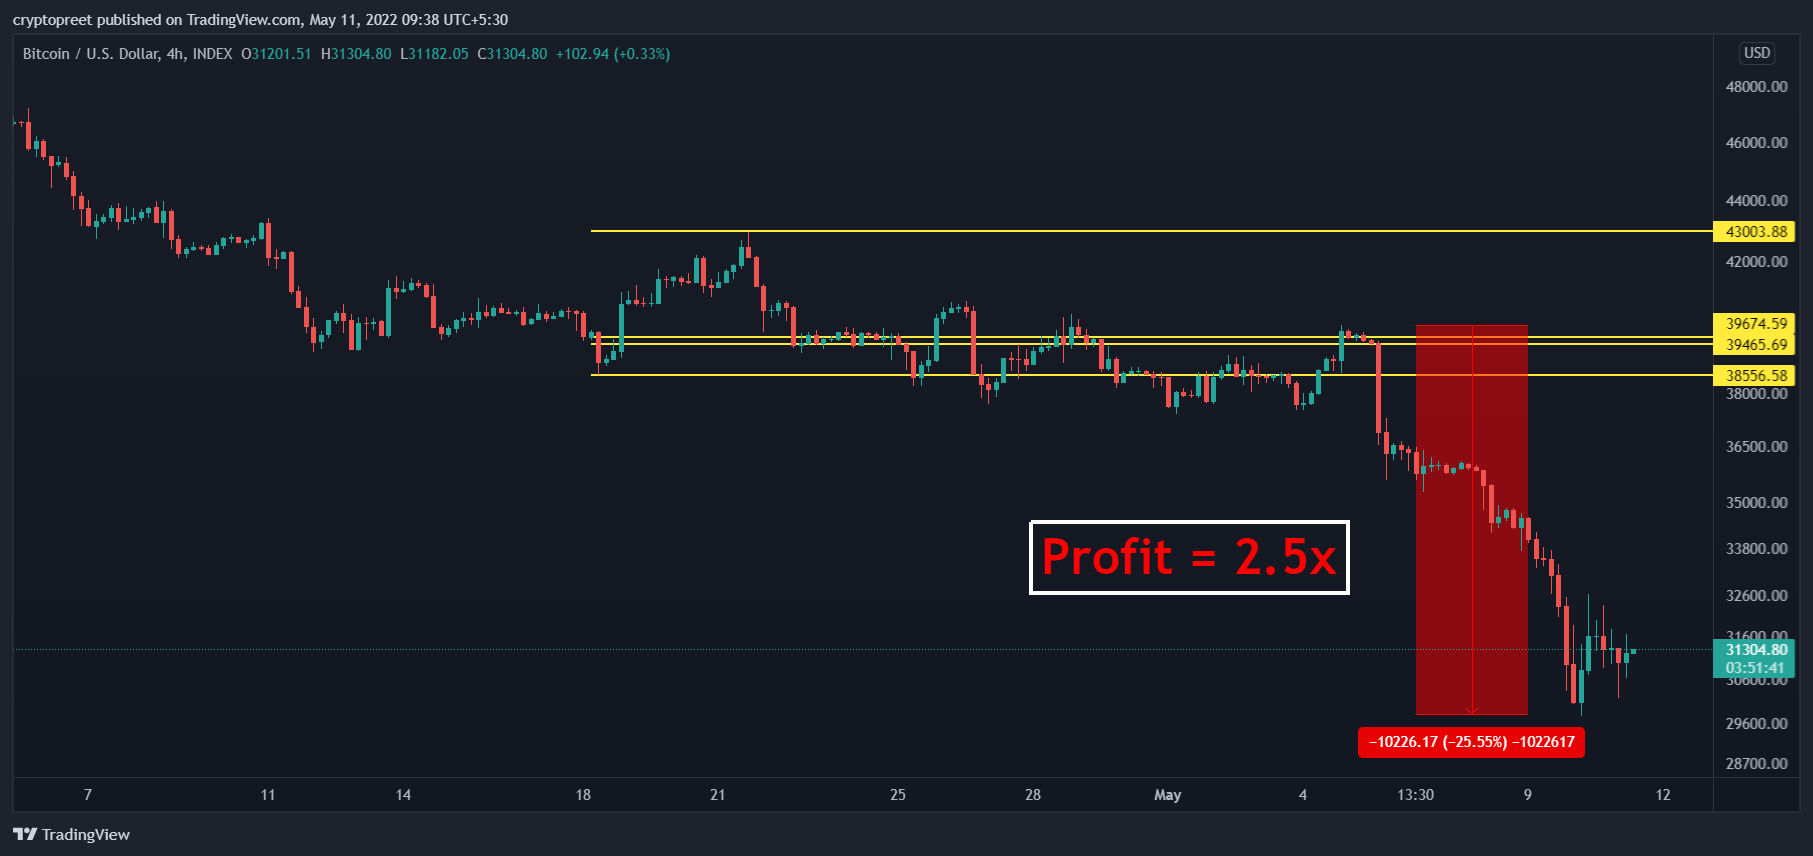
Task: Select the red short-position measurement rectangle
Action: point(1471,520)
